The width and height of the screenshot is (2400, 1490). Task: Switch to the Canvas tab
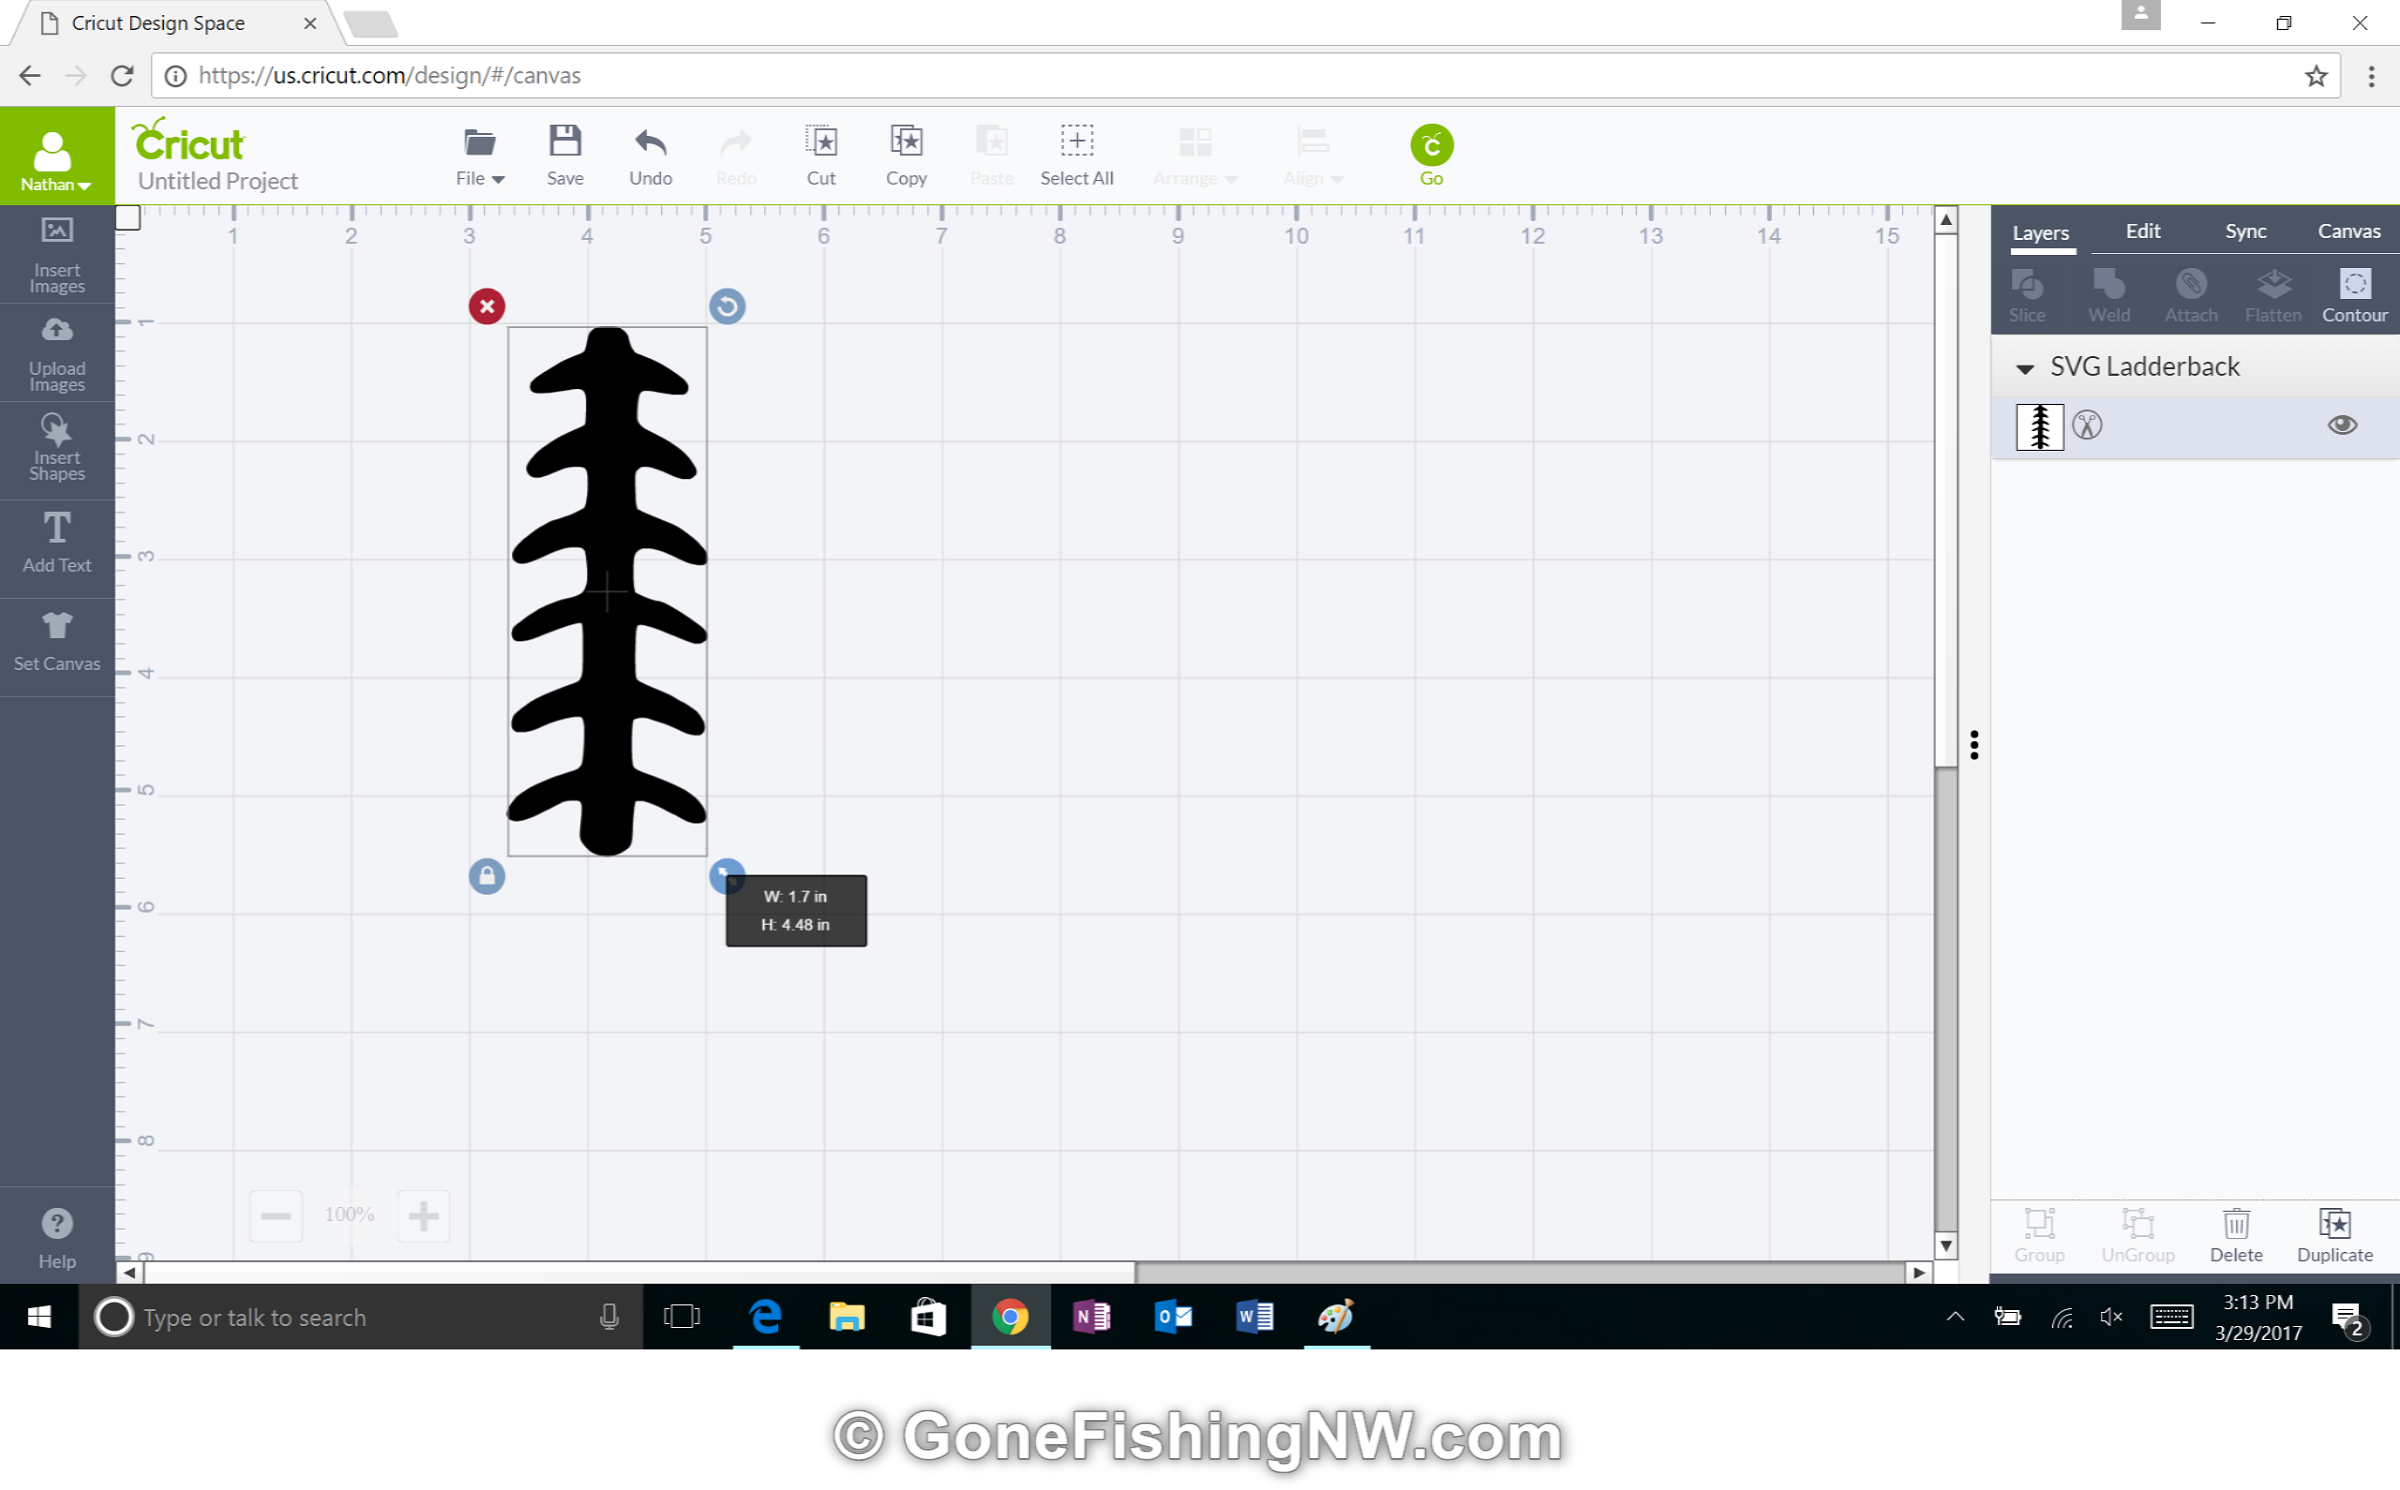2348,231
